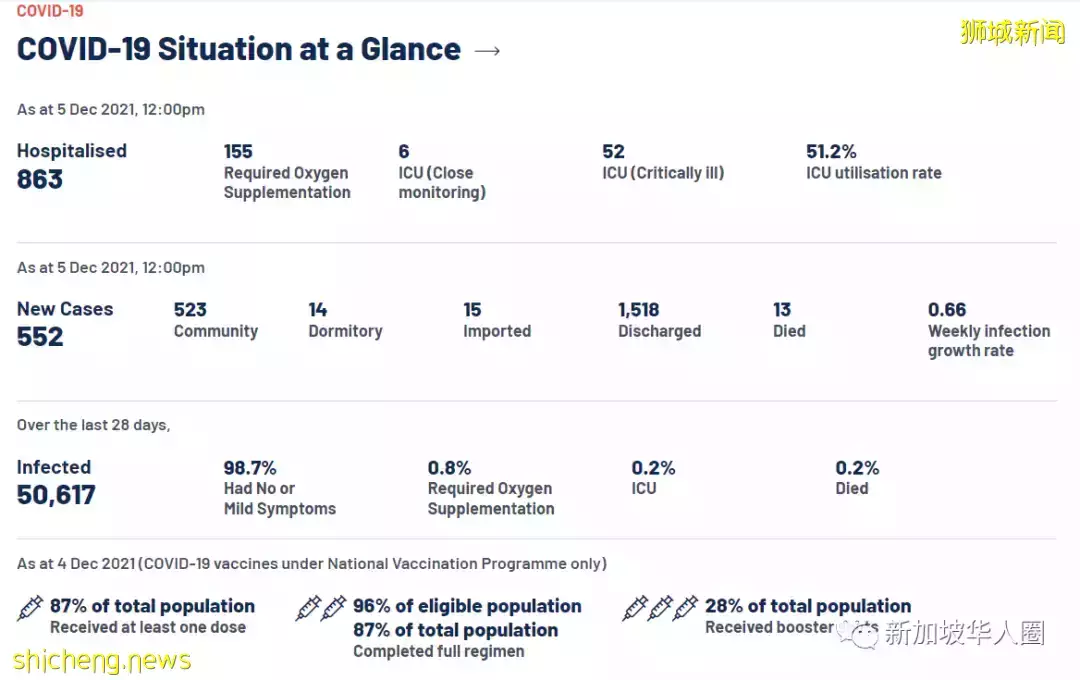
Task: Click the triple syringe icon for booster
Action: tap(660, 608)
